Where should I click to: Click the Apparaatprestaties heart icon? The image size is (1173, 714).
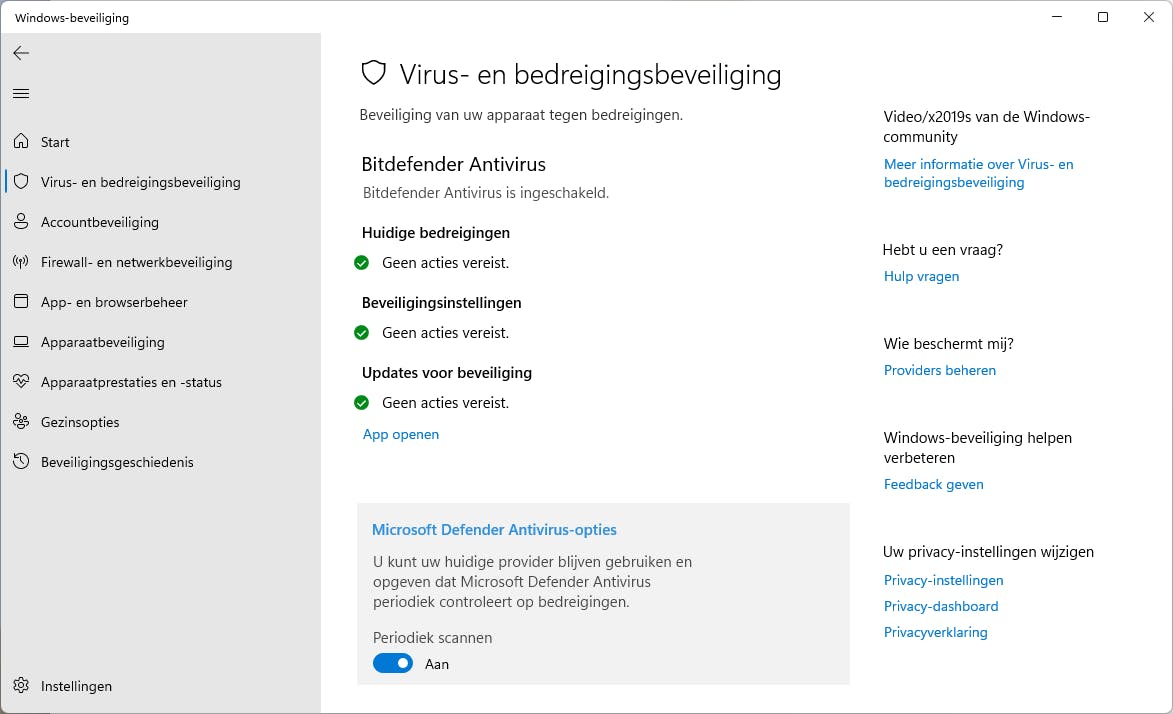point(21,382)
